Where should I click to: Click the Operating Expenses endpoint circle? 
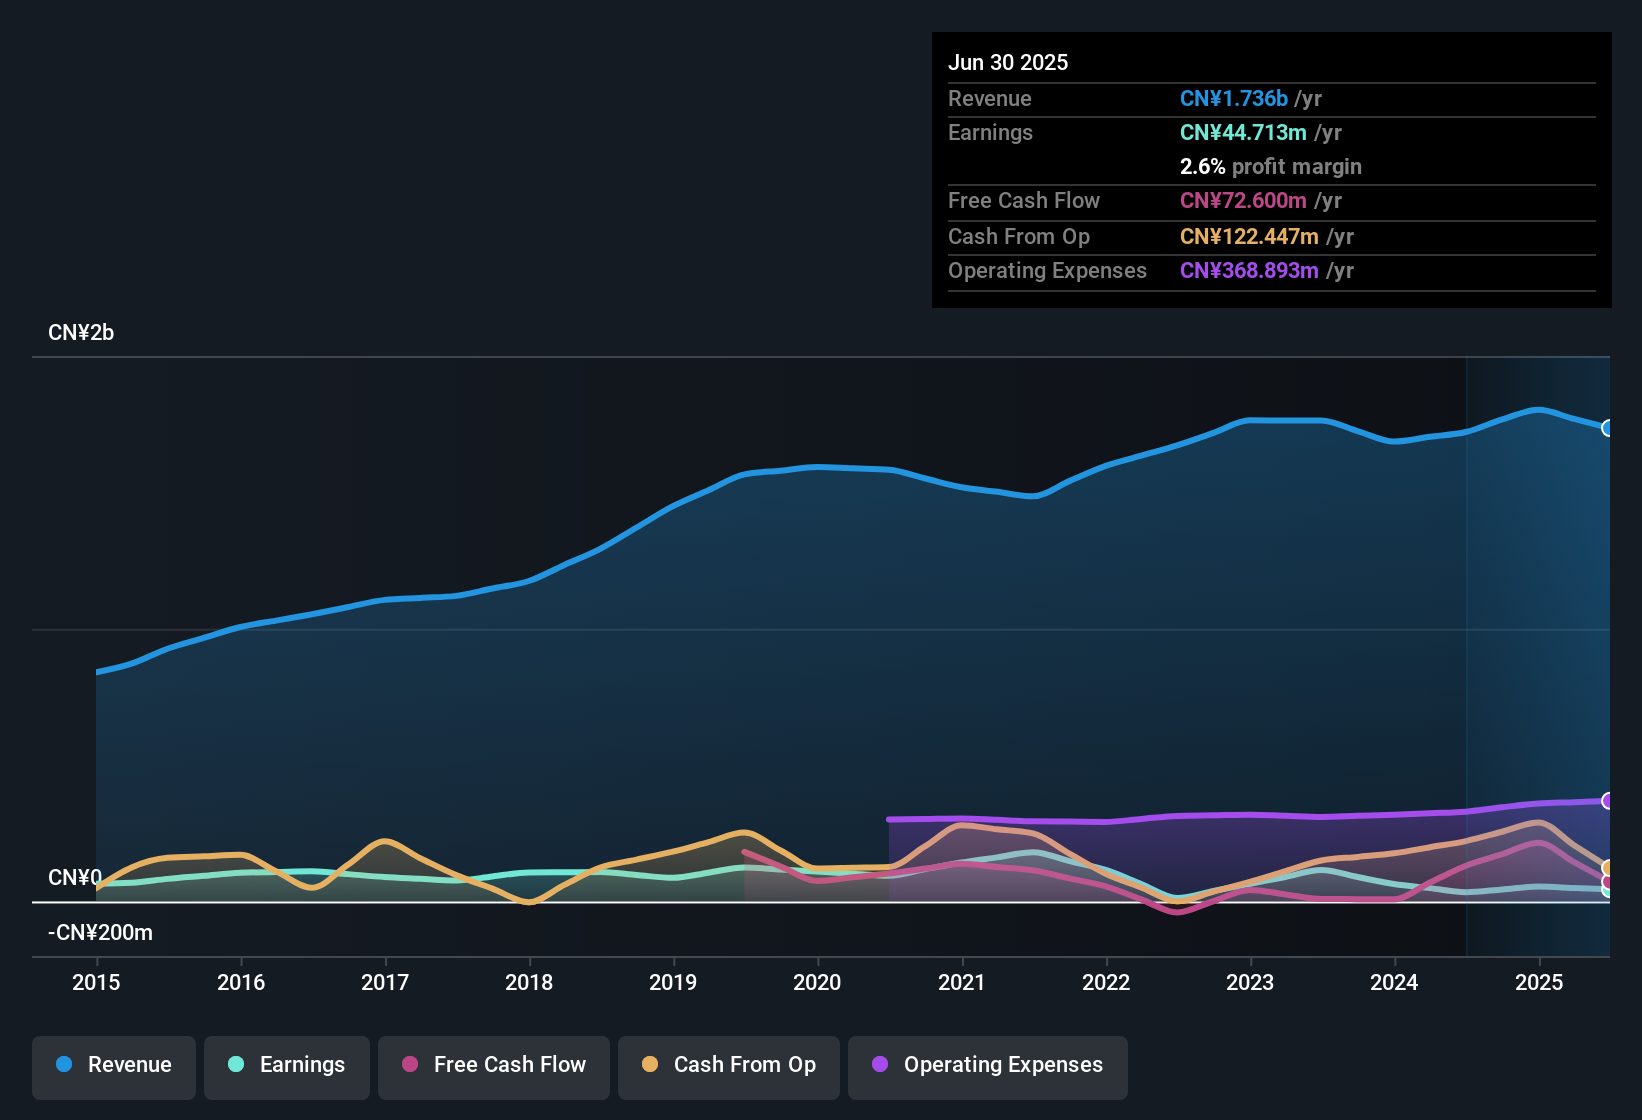[1608, 801]
